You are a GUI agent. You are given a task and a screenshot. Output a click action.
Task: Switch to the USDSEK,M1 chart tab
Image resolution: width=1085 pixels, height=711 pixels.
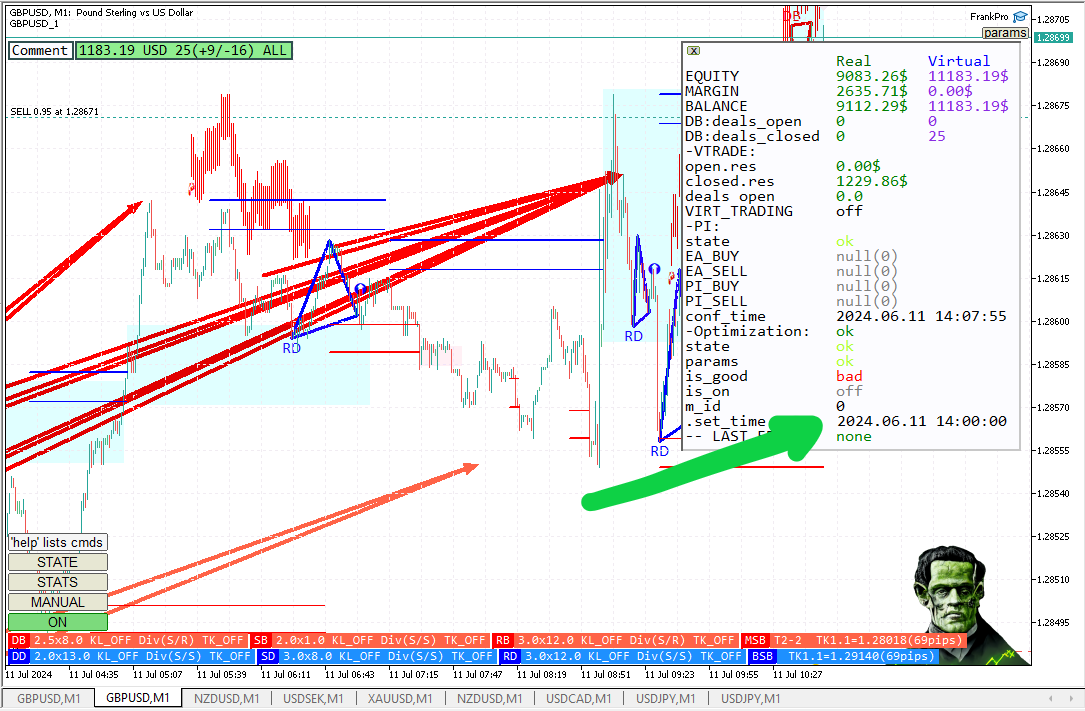315,698
